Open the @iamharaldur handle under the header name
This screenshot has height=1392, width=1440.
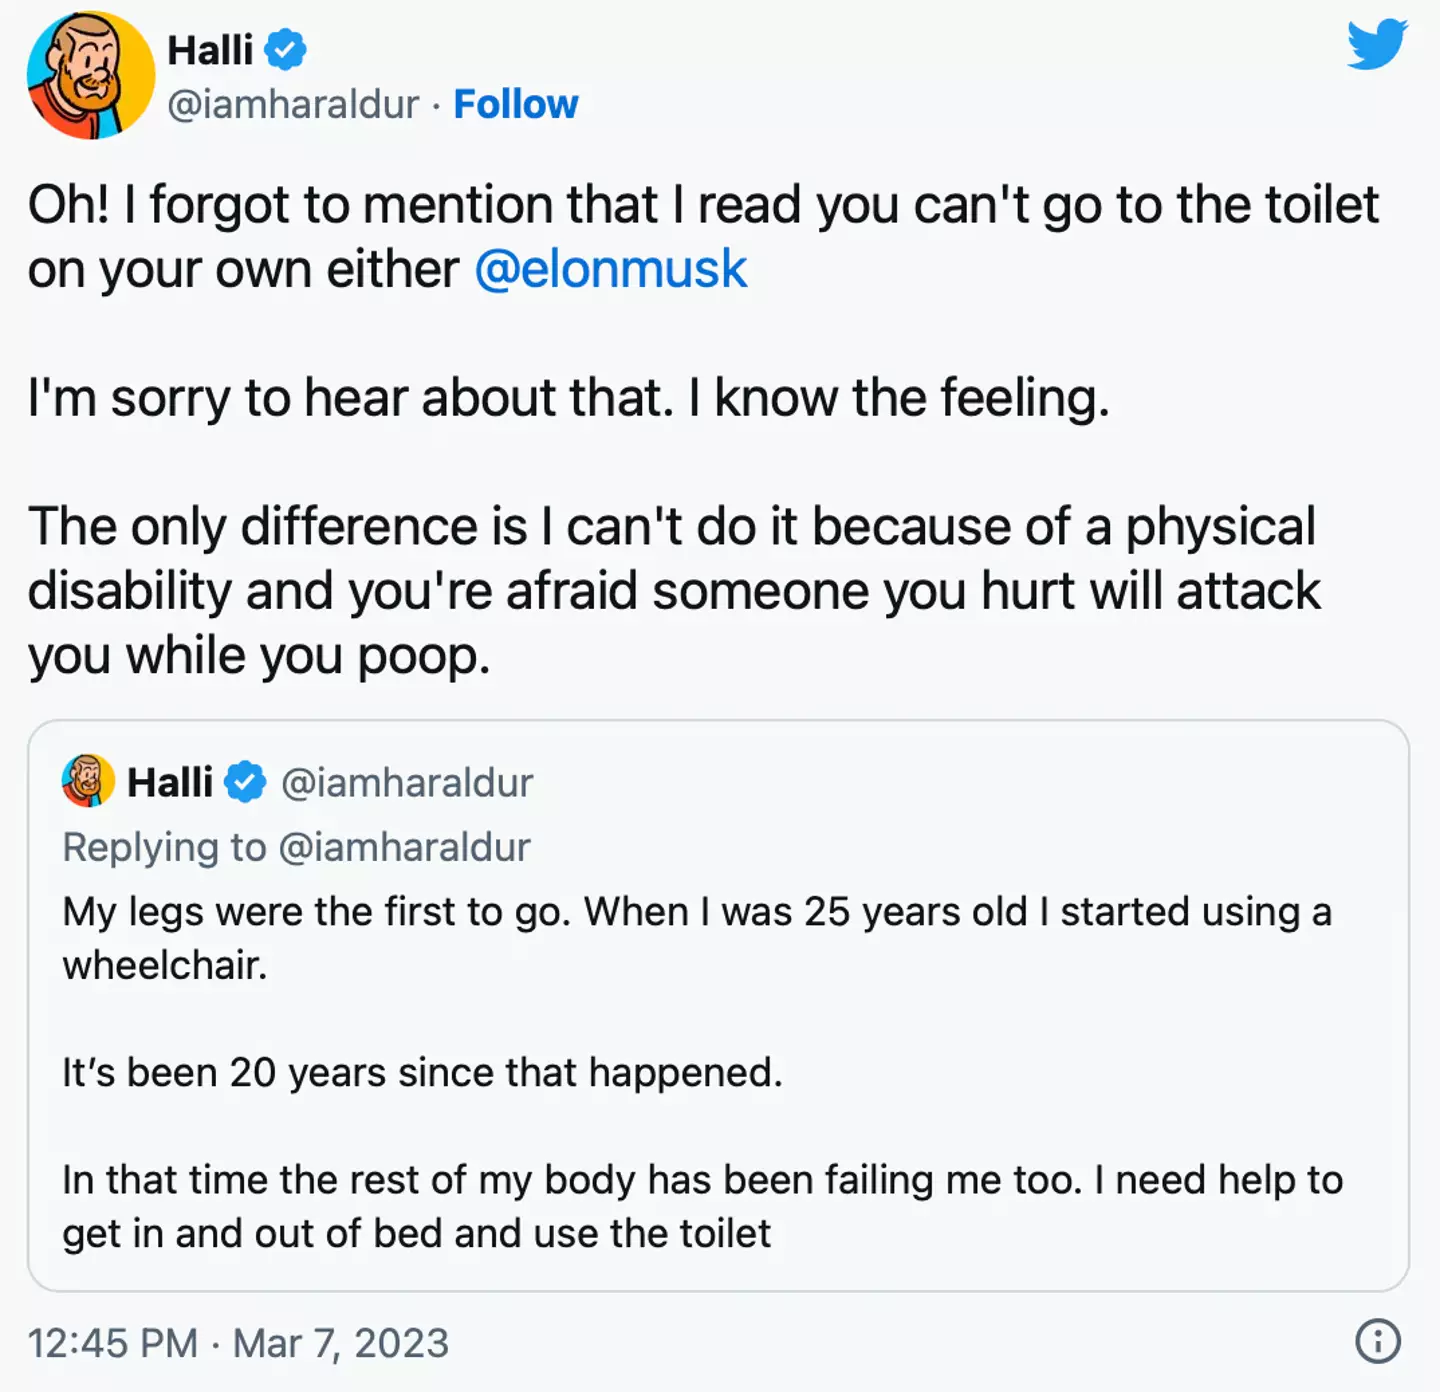(293, 104)
